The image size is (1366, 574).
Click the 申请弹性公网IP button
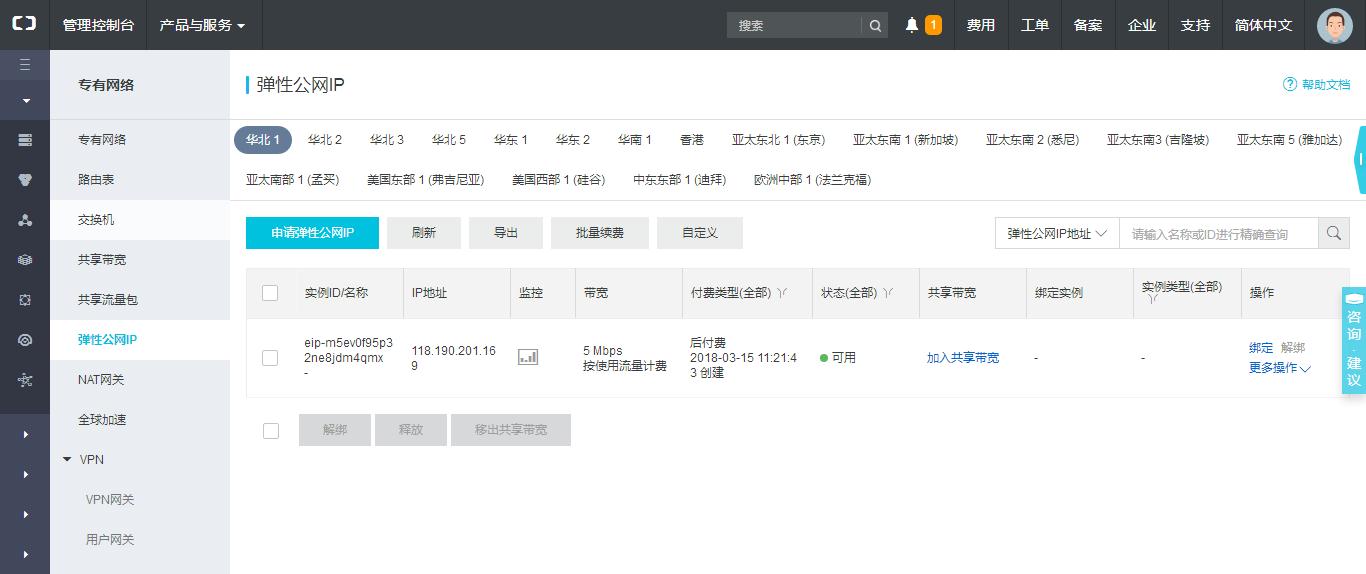[x=312, y=233]
